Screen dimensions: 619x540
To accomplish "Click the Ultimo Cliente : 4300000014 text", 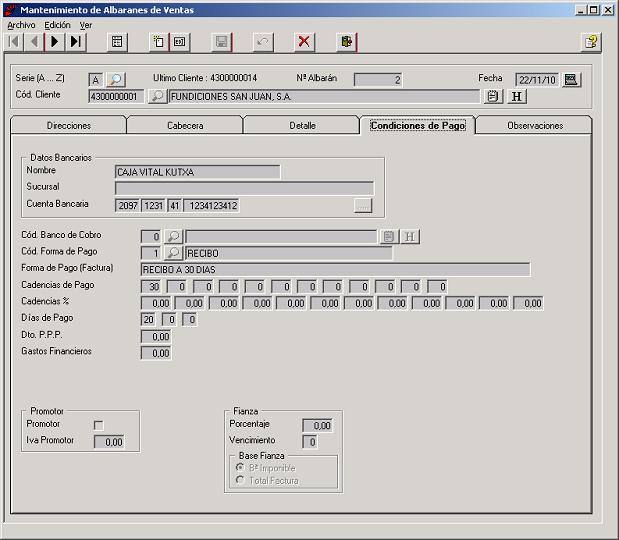I will 205,78.
